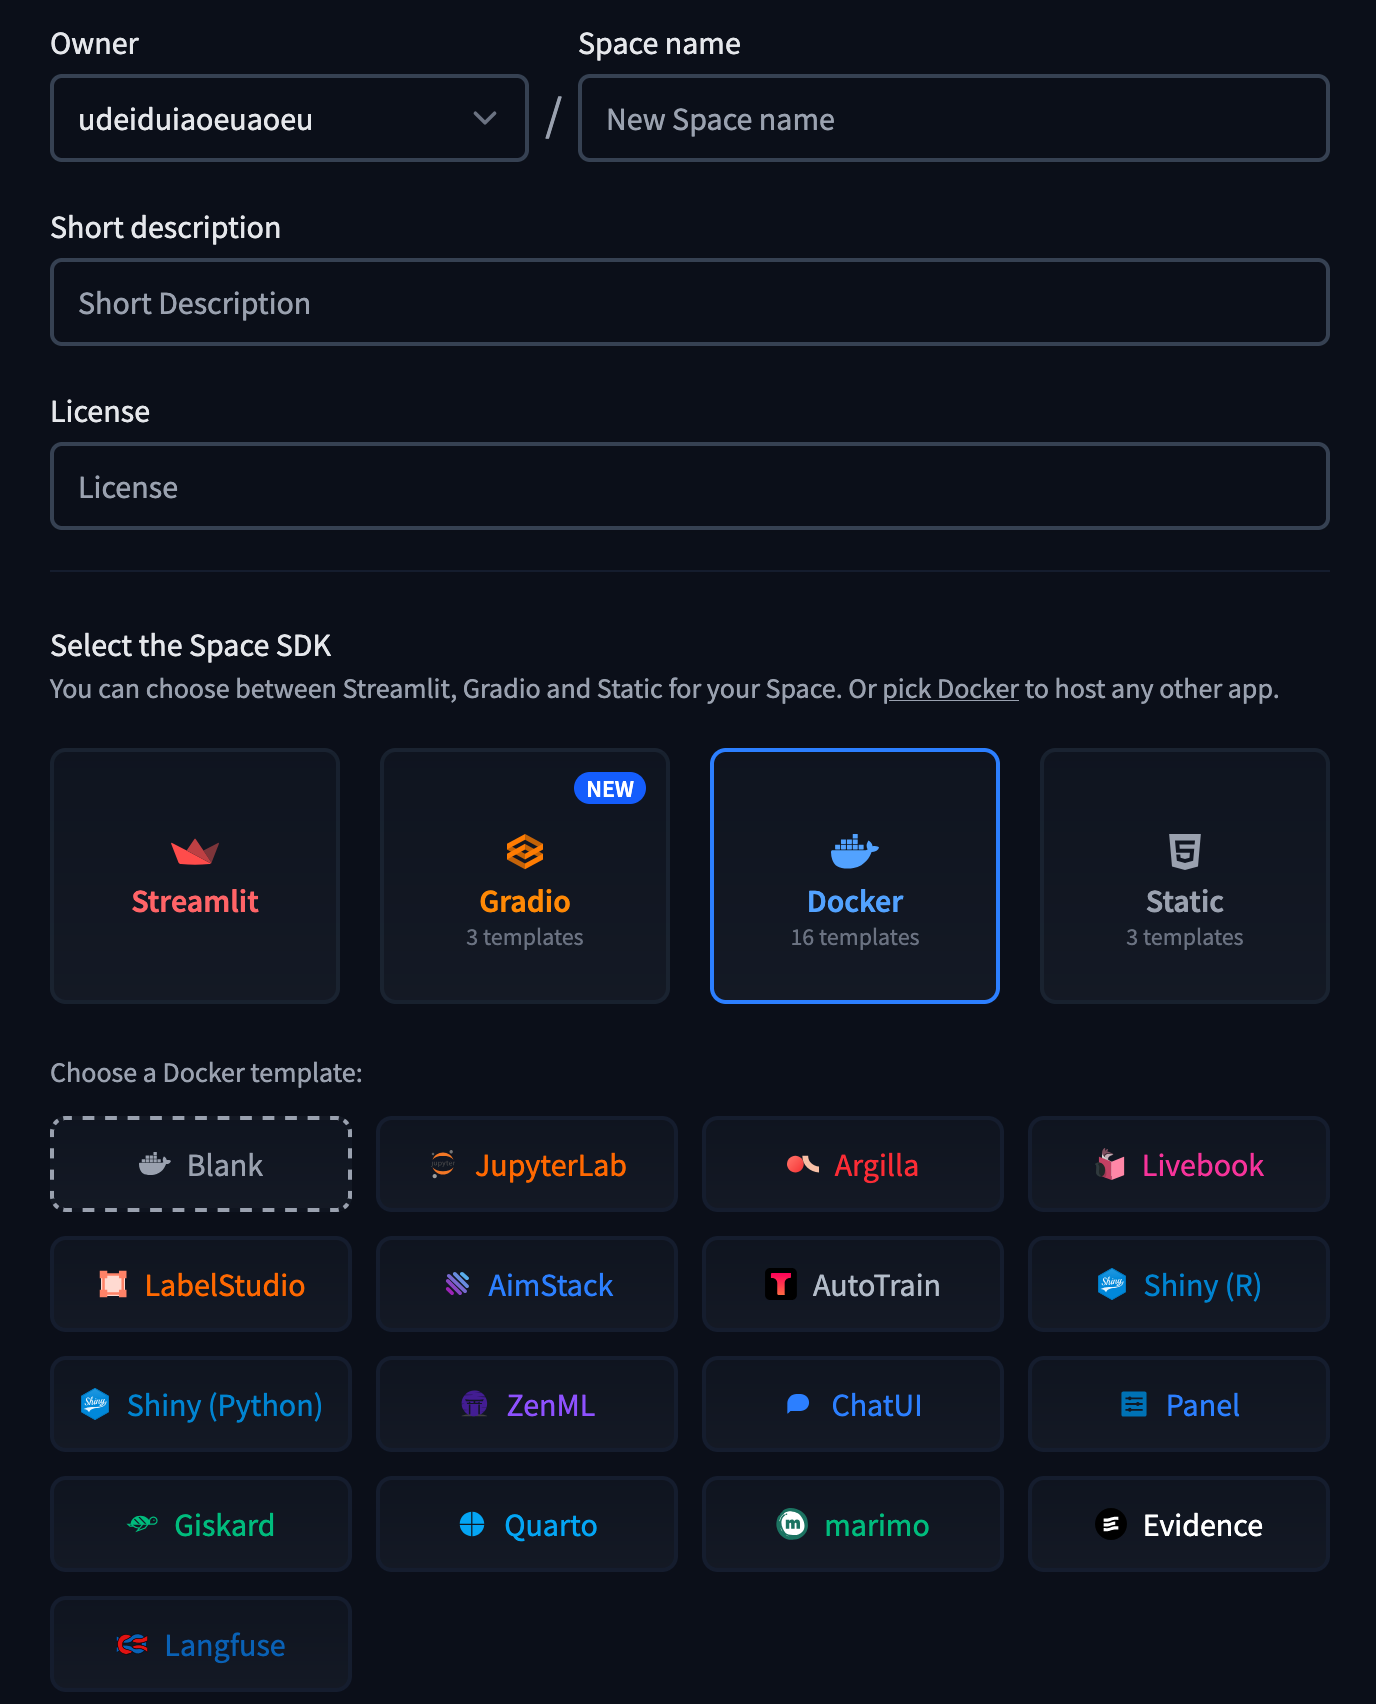Image resolution: width=1376 pixels, height=1704 pixels.
Task: Select the Langfuse template
Action: (201, 1644)
